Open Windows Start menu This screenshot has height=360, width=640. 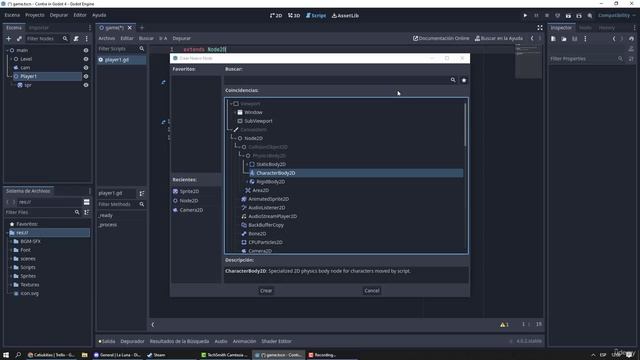[x=6, y=355]
